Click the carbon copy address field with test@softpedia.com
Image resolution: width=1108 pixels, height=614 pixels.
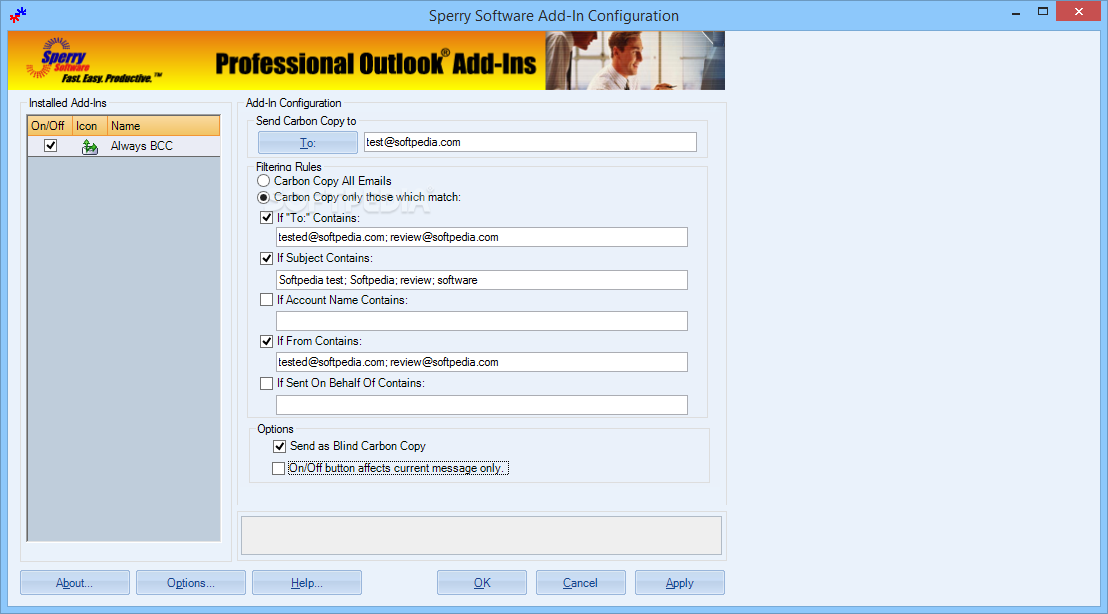[x=530, y=142]
